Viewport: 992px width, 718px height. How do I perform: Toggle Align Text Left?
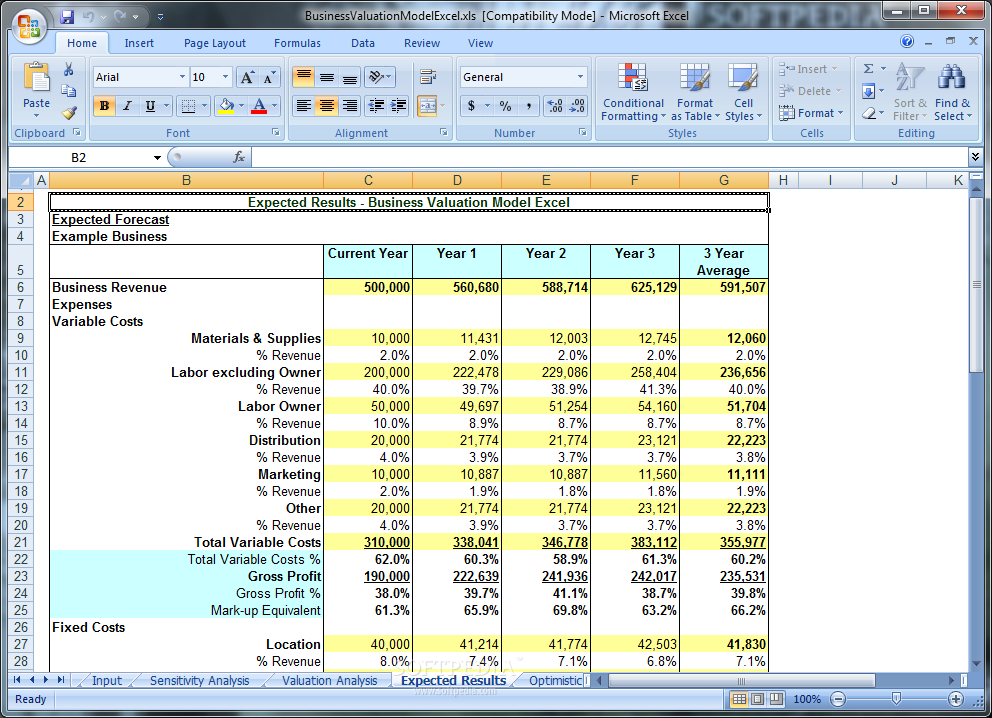point(304,106)
